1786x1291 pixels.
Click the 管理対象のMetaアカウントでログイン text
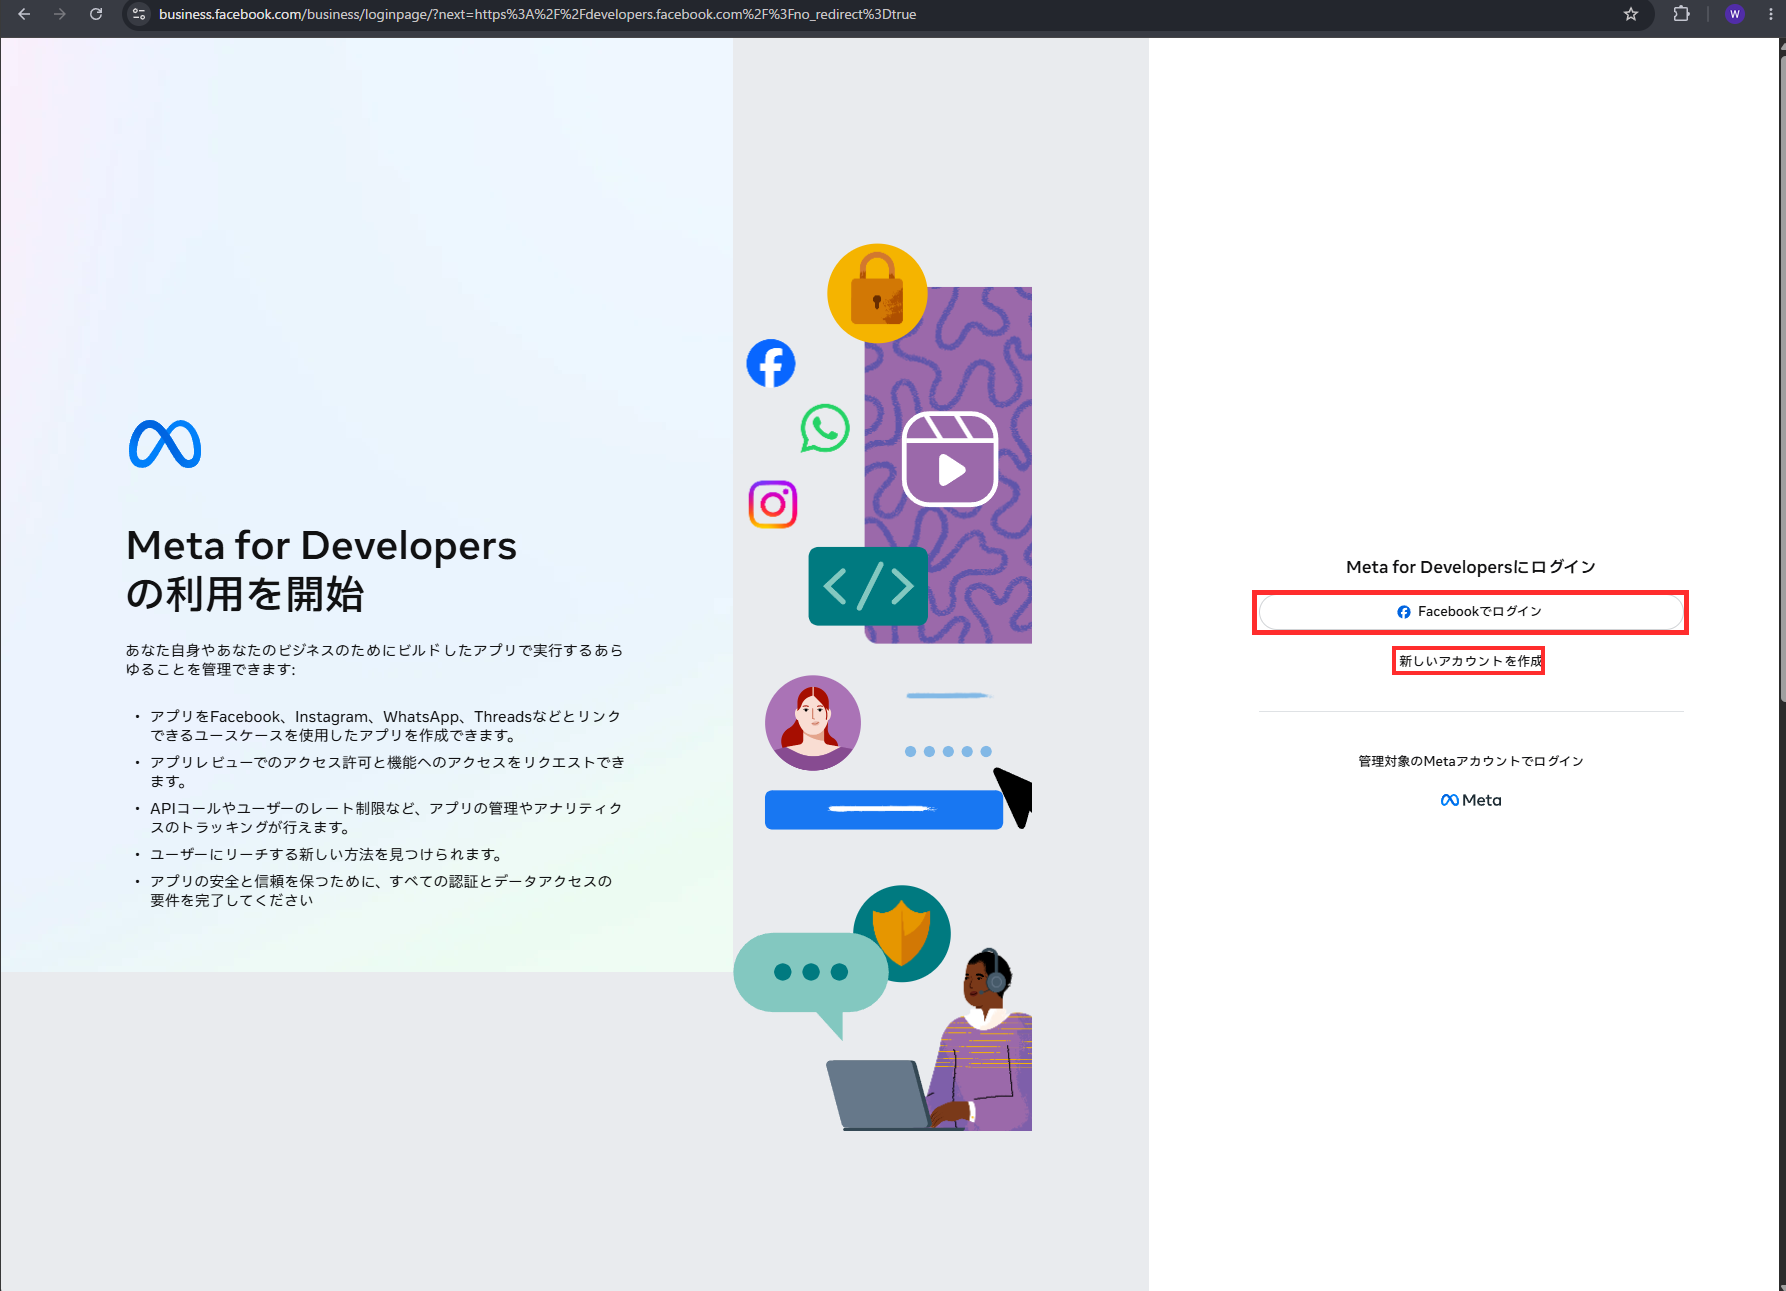tap(1470, 761)
